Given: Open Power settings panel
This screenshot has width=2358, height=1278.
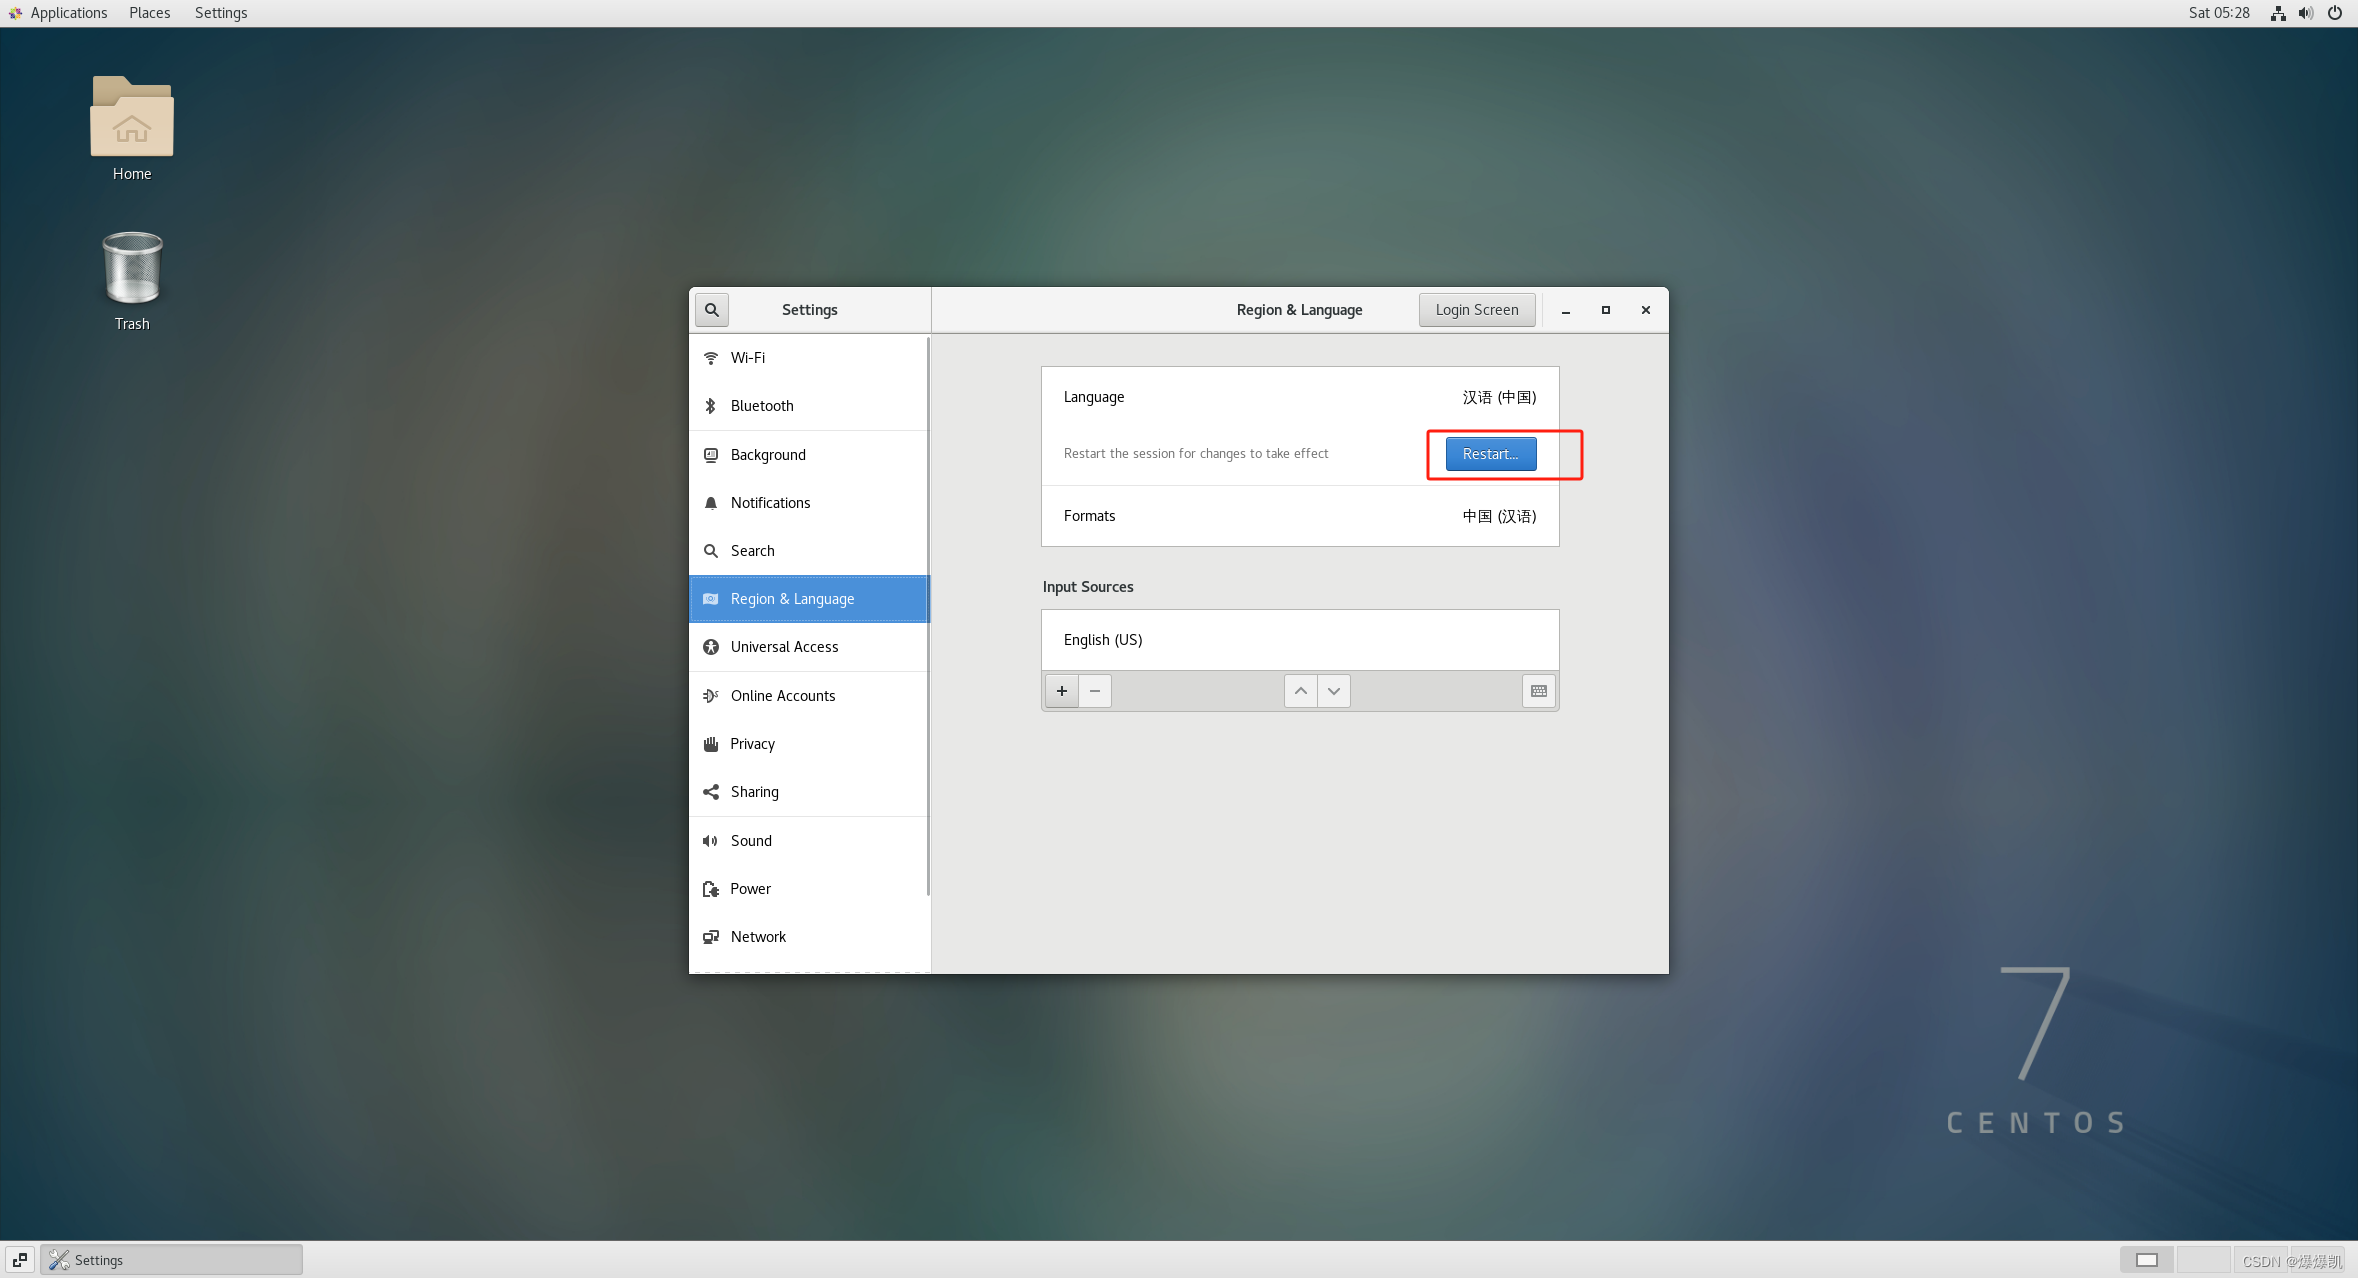Looking at the screenshot, I should [x=809, y=889].
